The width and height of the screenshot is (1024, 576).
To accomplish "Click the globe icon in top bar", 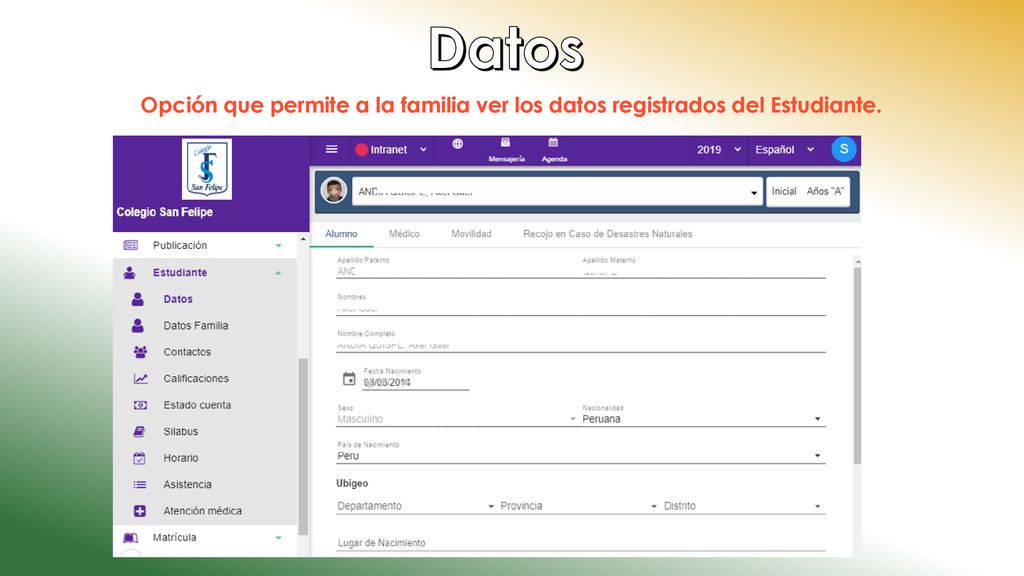I will tap(458, 144).
